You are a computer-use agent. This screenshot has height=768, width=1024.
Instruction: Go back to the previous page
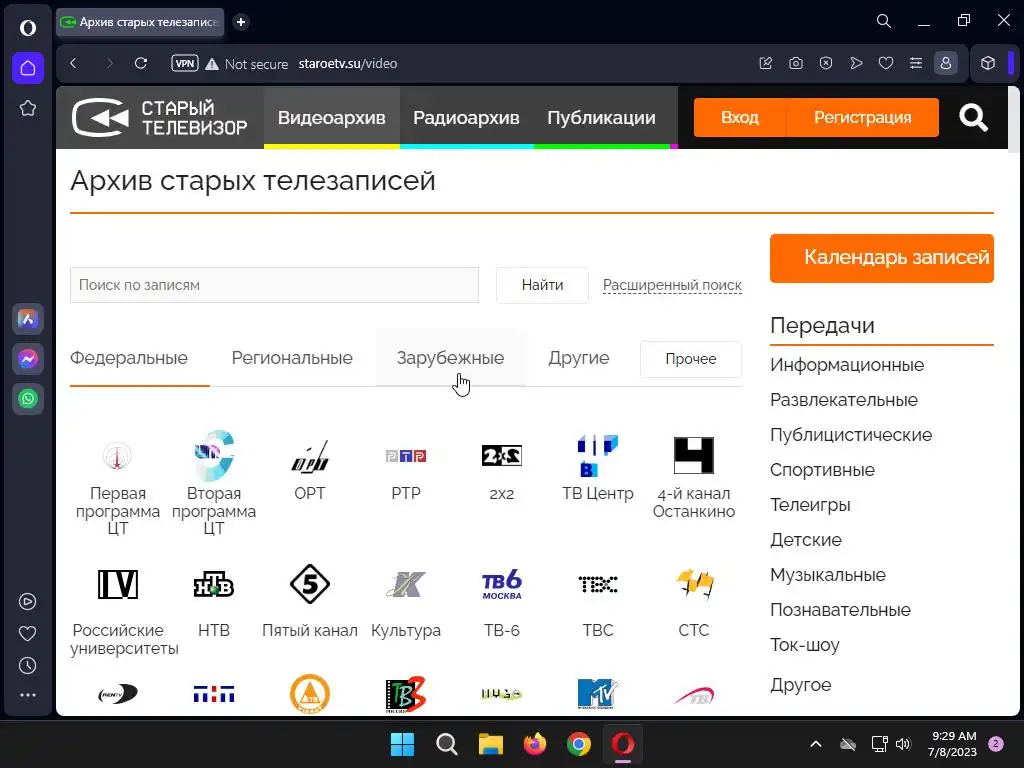(73, 63)
